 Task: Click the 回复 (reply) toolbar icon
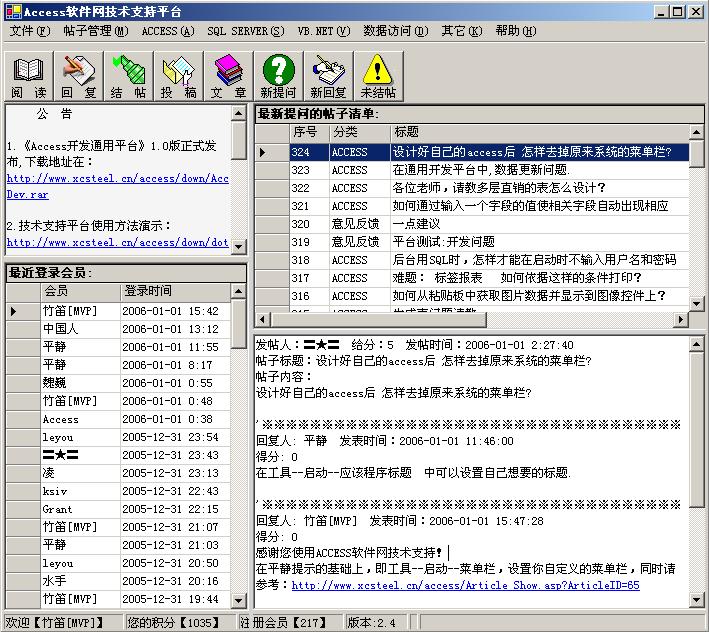point(79,76)
